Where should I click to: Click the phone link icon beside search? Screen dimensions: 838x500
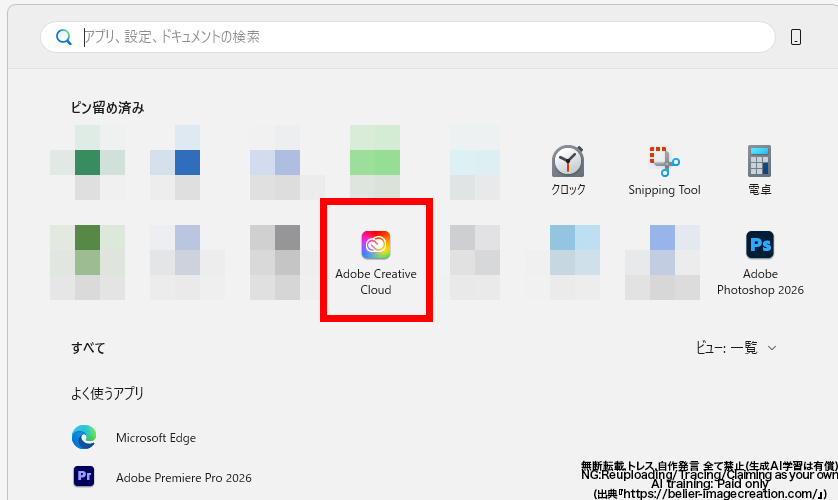click(x=796, y=37)
